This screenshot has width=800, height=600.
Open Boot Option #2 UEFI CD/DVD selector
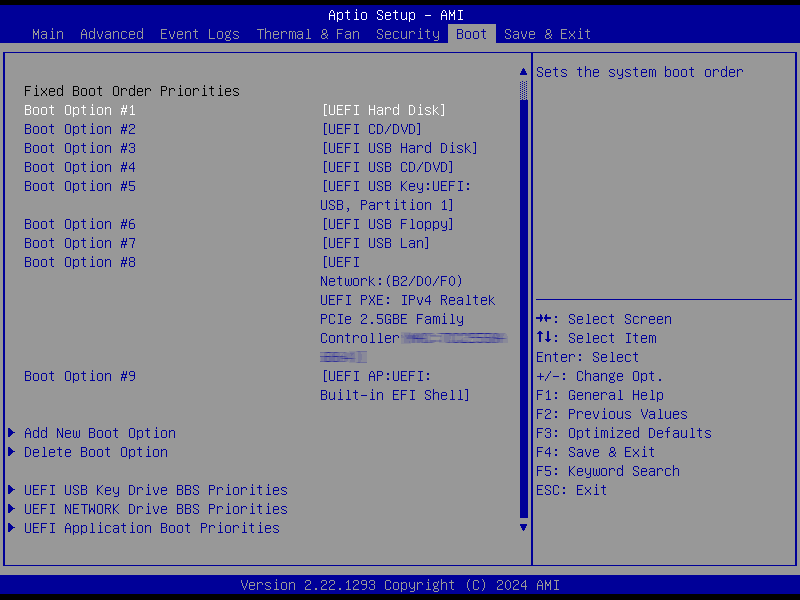(x=371, y=129)
